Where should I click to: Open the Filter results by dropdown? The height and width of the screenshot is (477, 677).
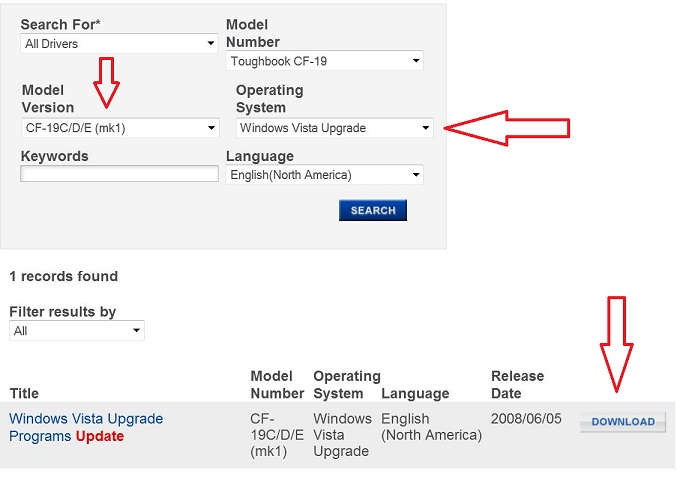[77, 331]
